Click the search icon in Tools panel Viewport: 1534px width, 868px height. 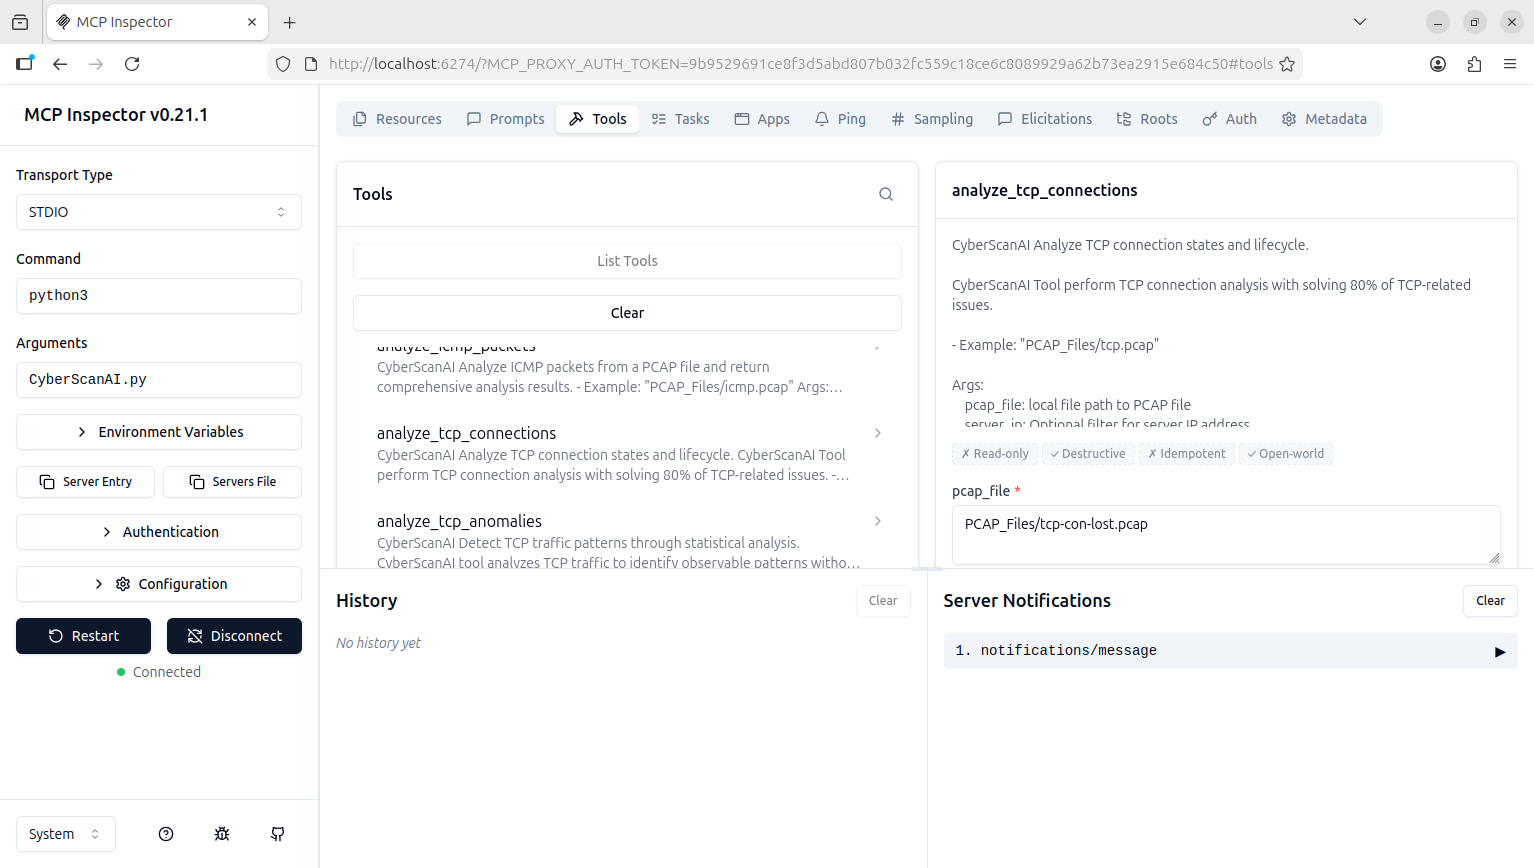(885, 194)
